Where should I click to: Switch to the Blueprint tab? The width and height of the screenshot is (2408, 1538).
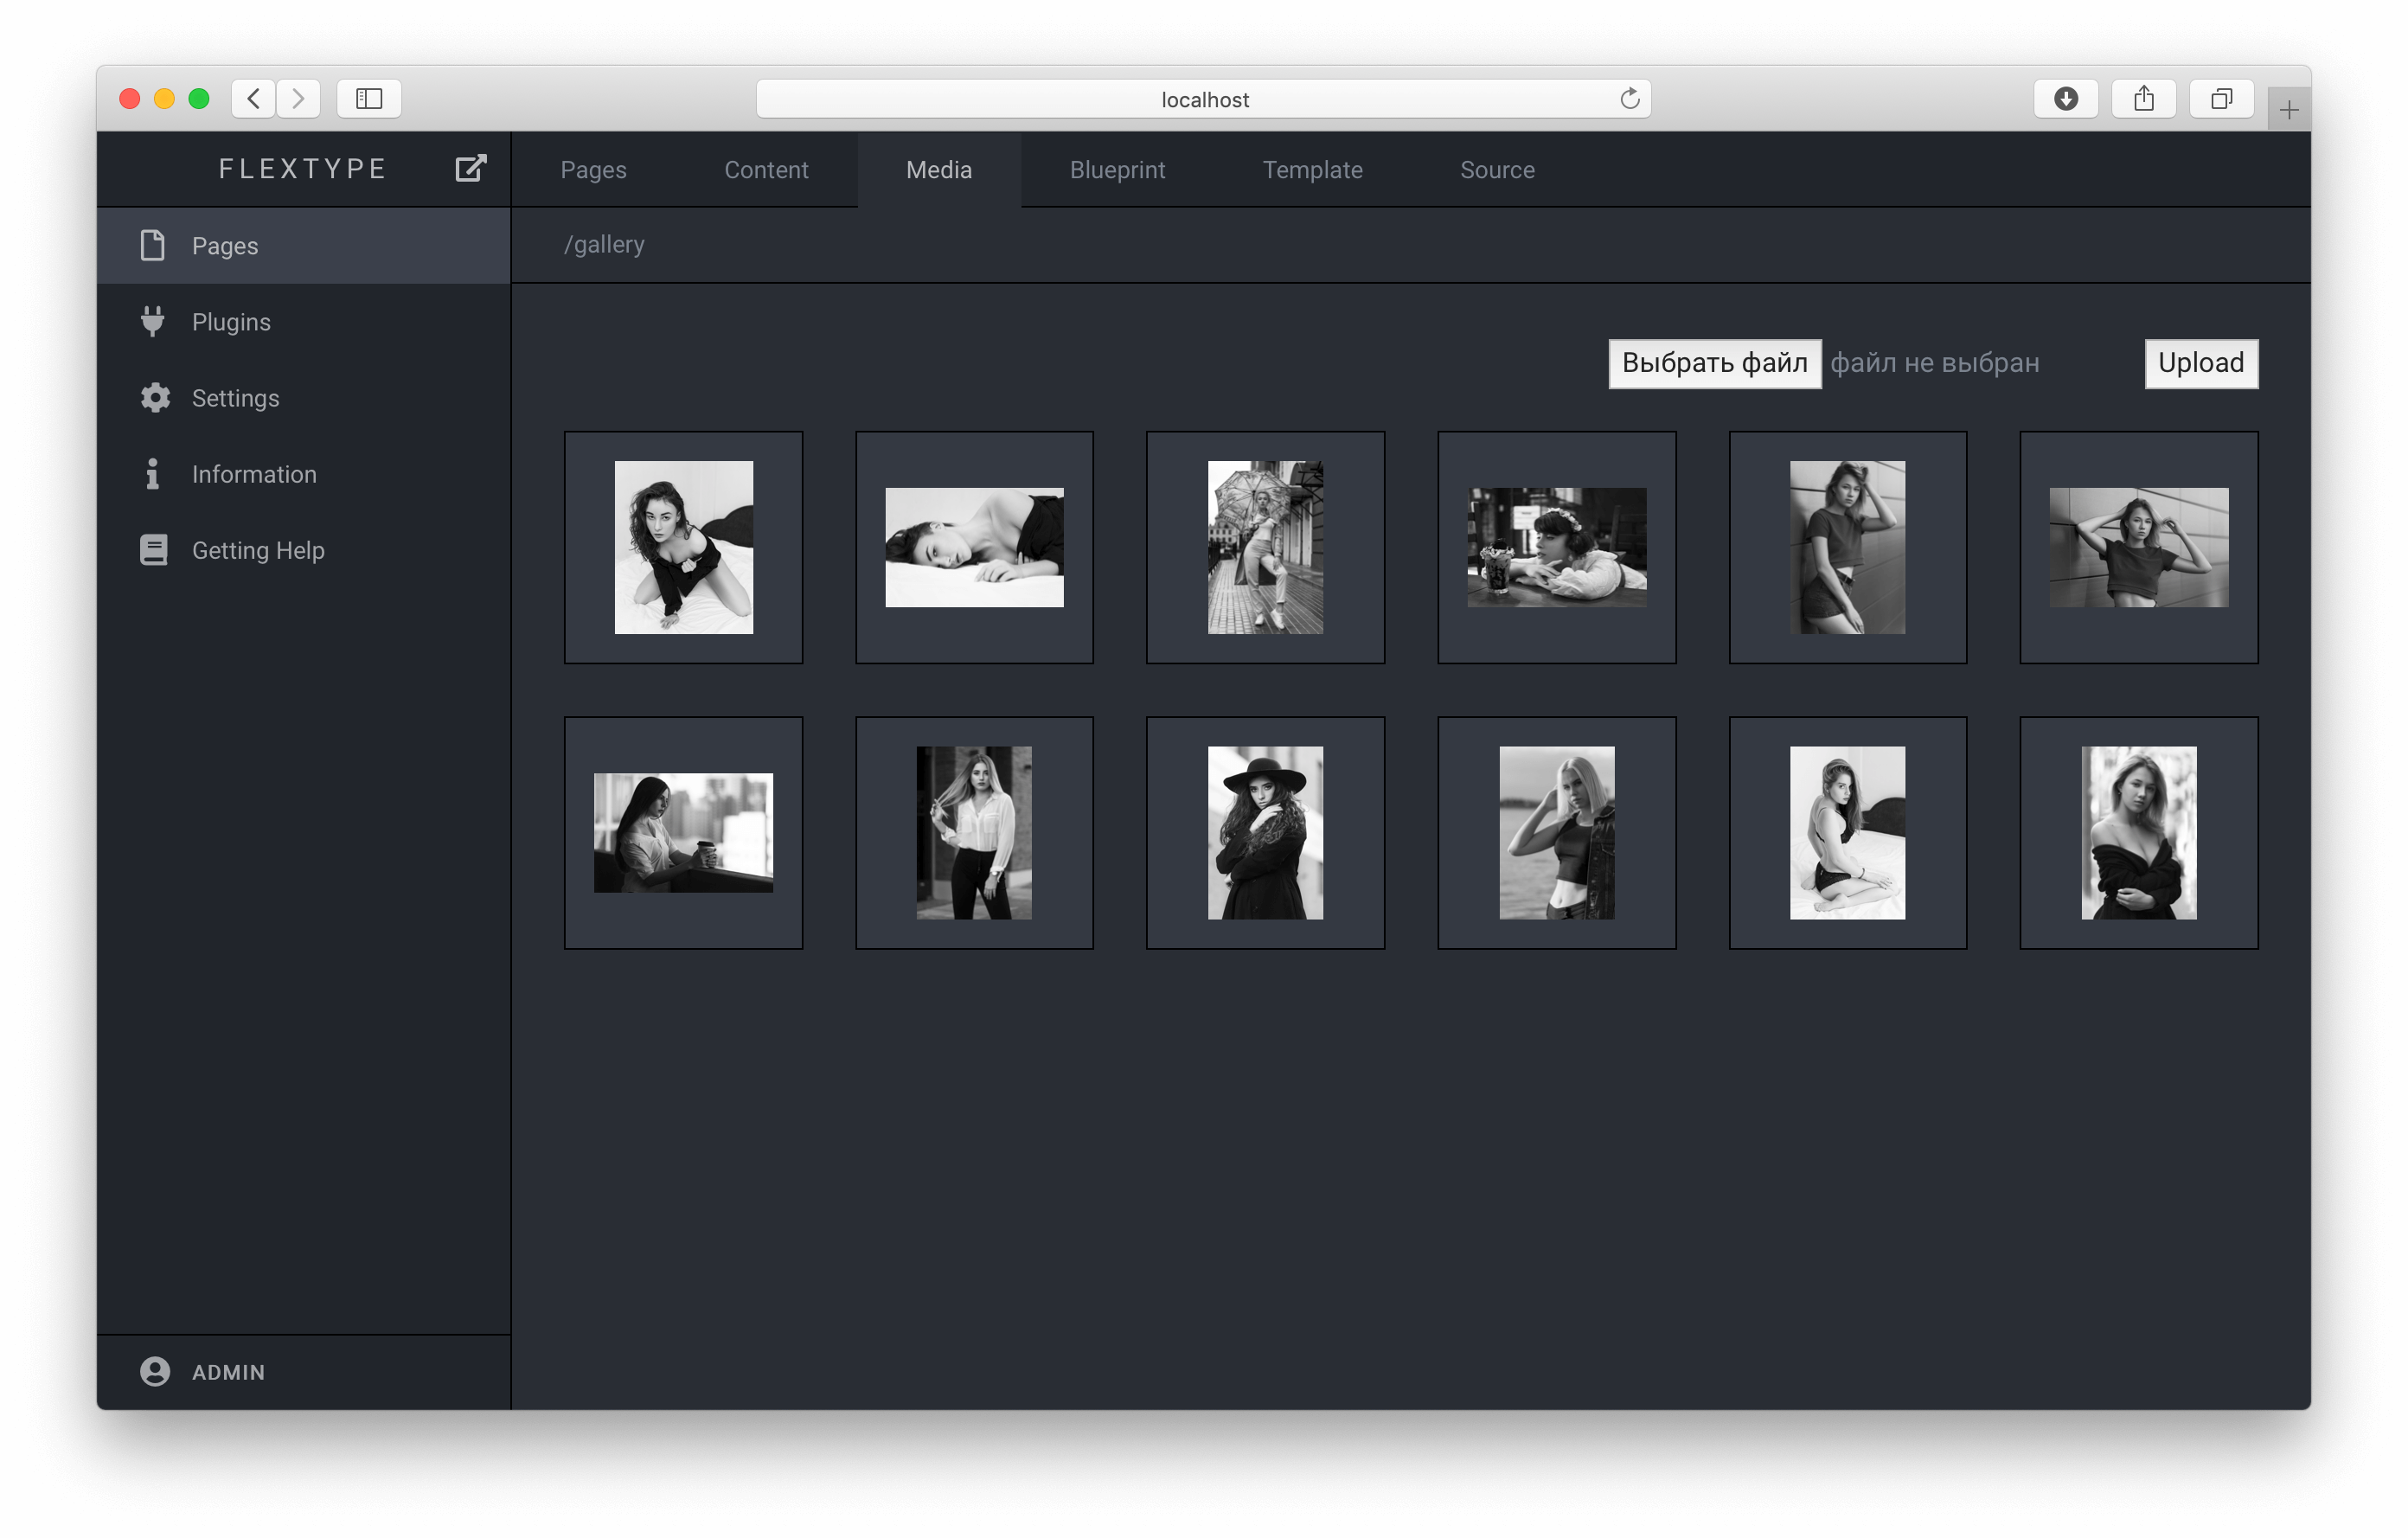click(1117, 170)
